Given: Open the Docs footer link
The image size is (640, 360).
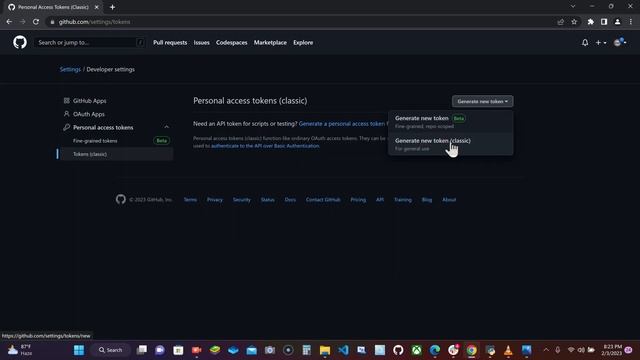Looking at the screenshot, I should 290,200.
